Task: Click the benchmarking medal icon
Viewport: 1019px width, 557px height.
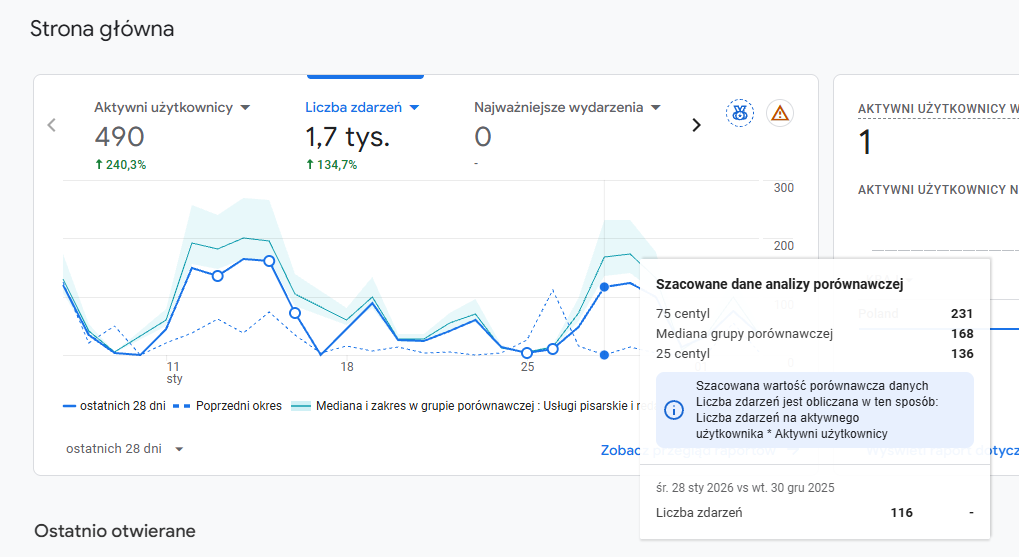Action: click(740, 113)
